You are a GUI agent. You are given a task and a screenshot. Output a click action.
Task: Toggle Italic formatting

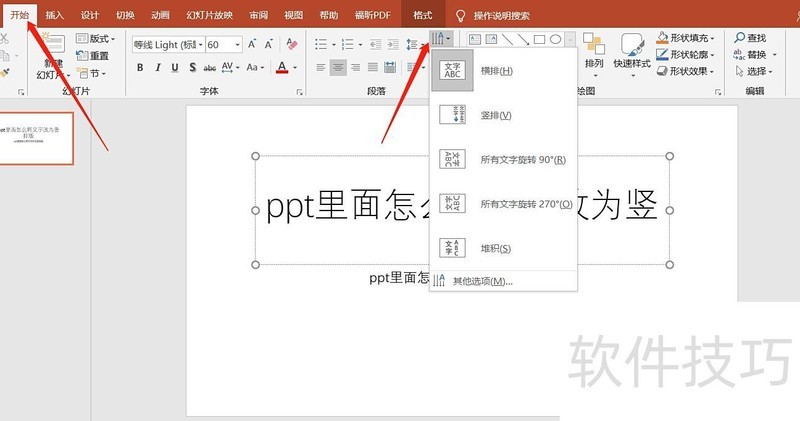pos(158,67)
